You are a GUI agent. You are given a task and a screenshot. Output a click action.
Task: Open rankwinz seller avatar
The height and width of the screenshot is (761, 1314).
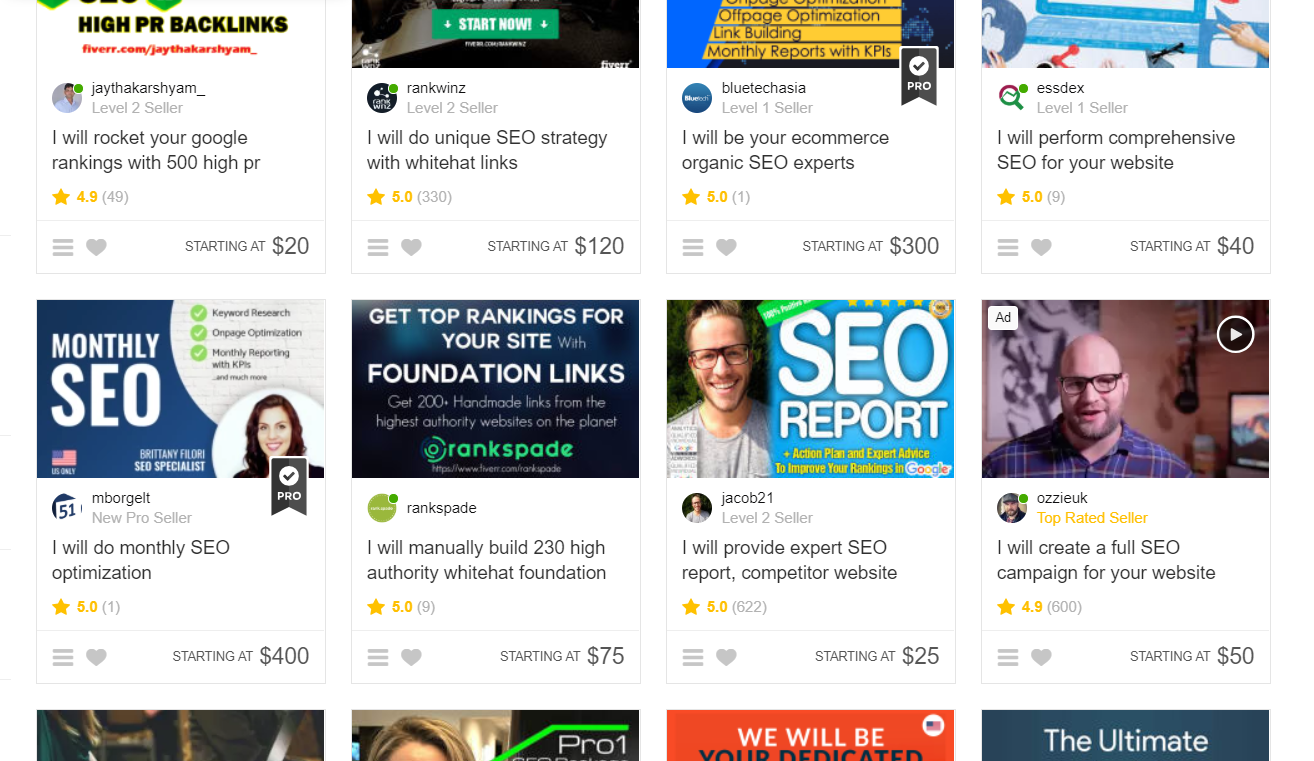coord(382,98)
